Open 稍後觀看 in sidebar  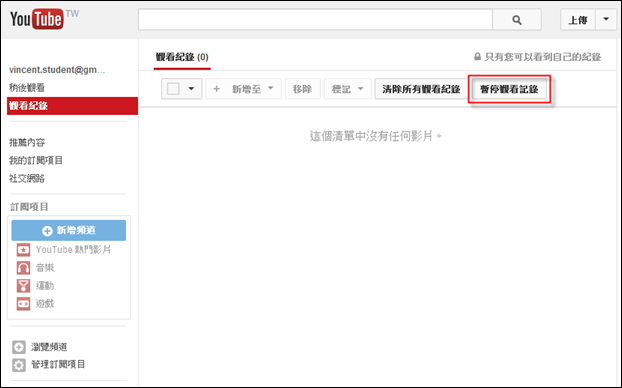(27, 88)
